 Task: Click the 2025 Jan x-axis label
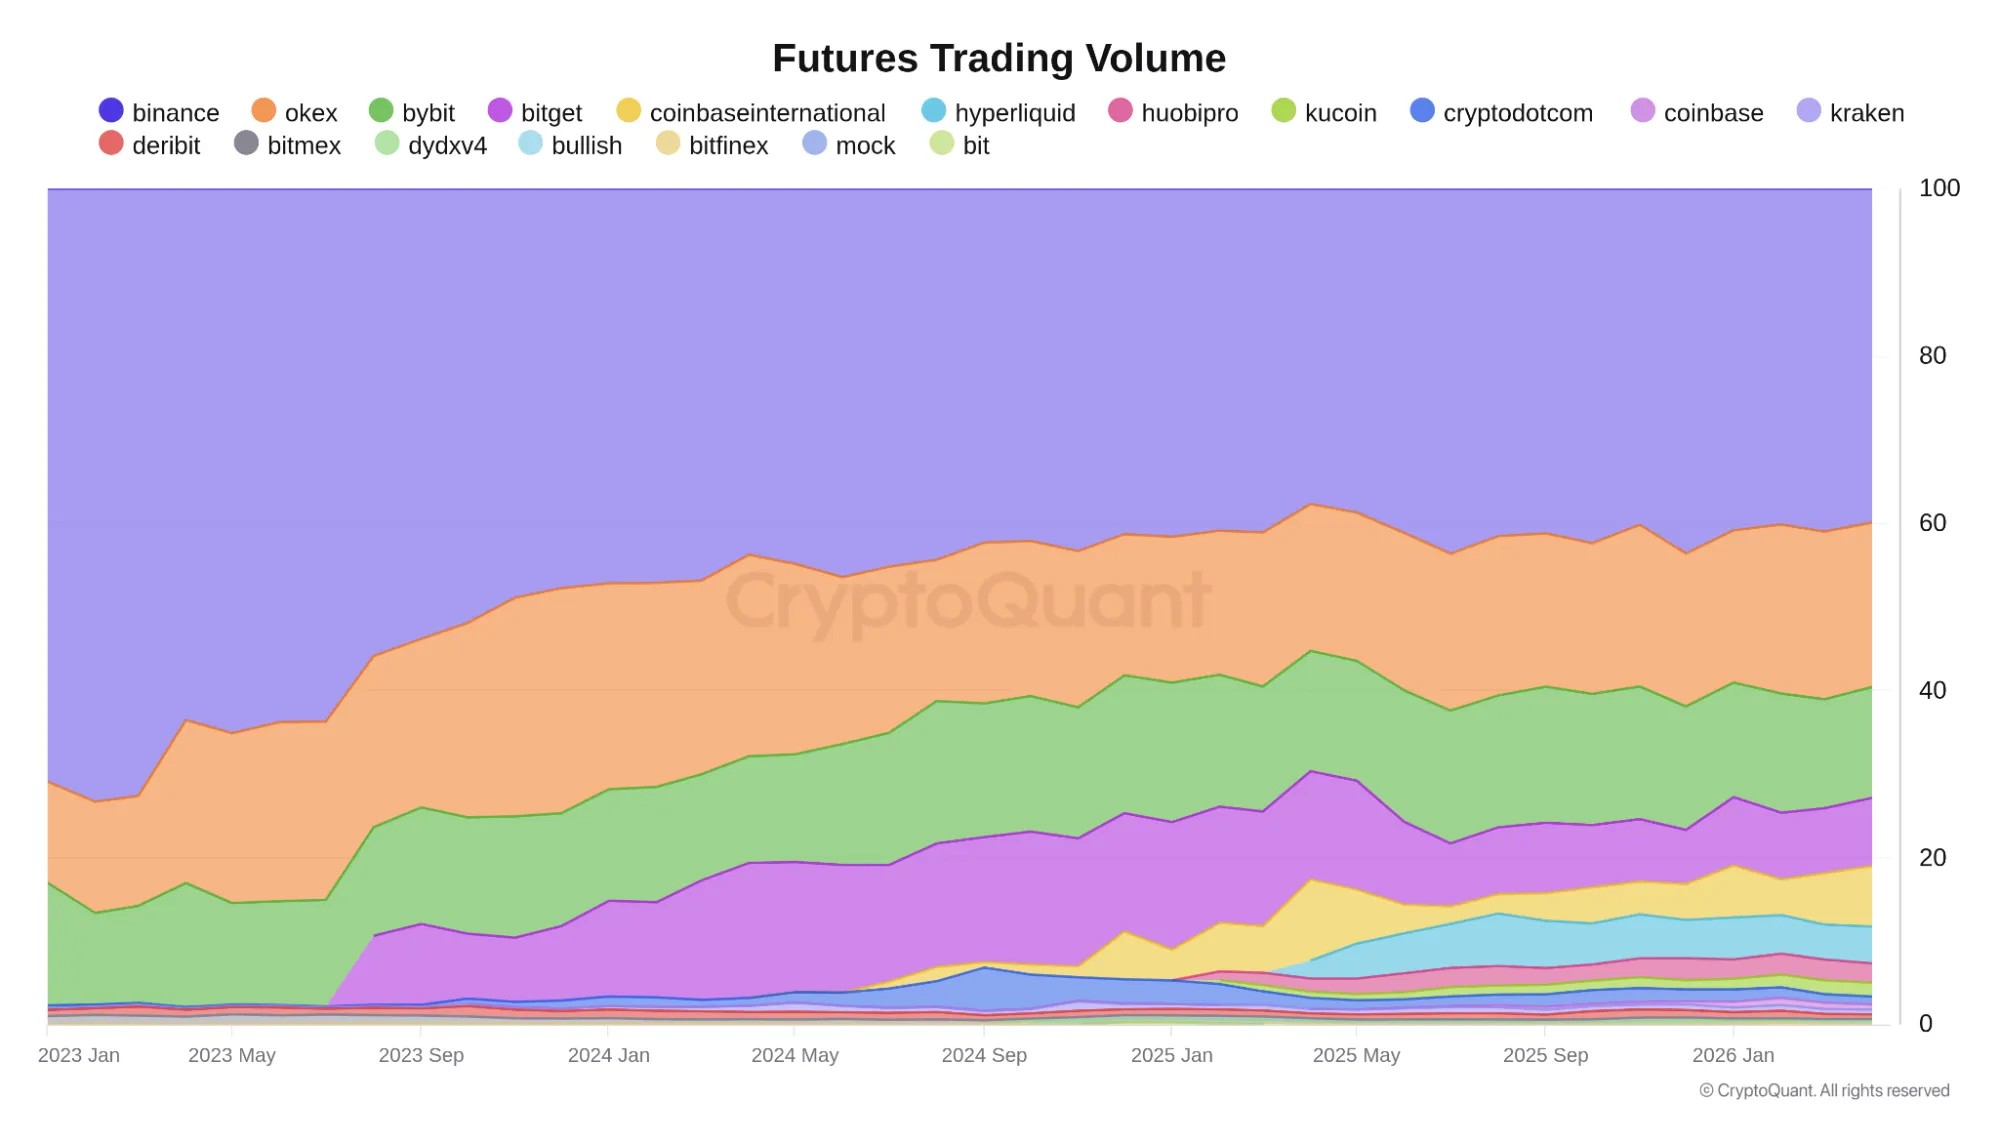pos(1171,1055)
